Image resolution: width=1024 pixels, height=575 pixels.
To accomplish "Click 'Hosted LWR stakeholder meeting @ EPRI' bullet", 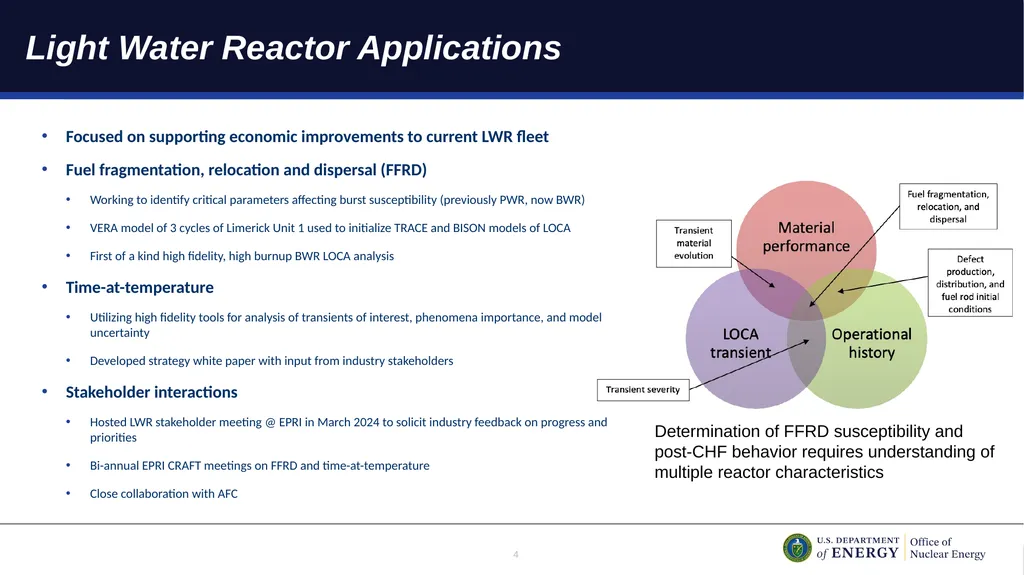I will click(349, 430).
